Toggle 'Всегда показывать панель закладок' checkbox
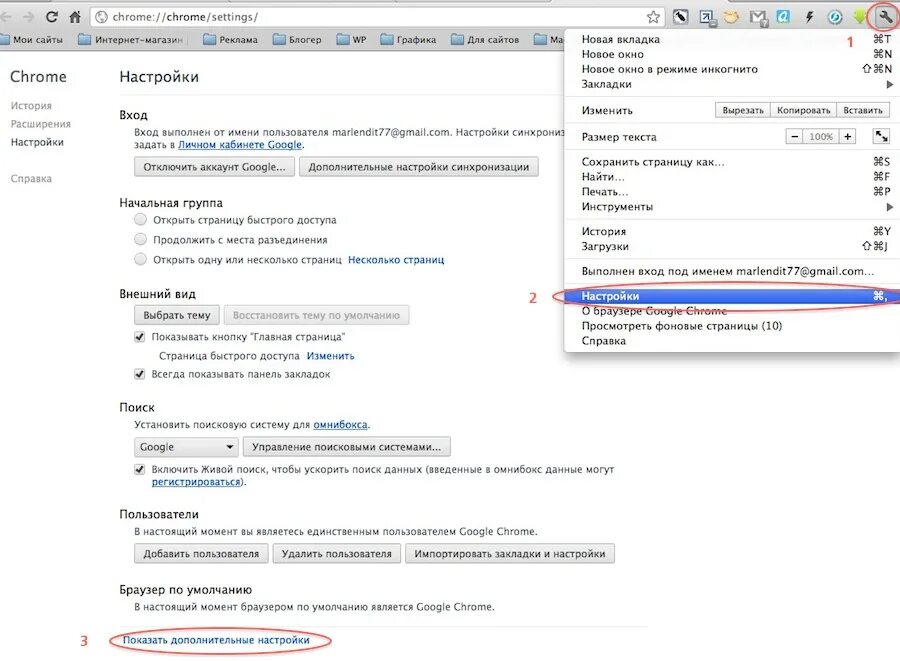The height and width of the screenshot is (661, 900). coord(139,374)
